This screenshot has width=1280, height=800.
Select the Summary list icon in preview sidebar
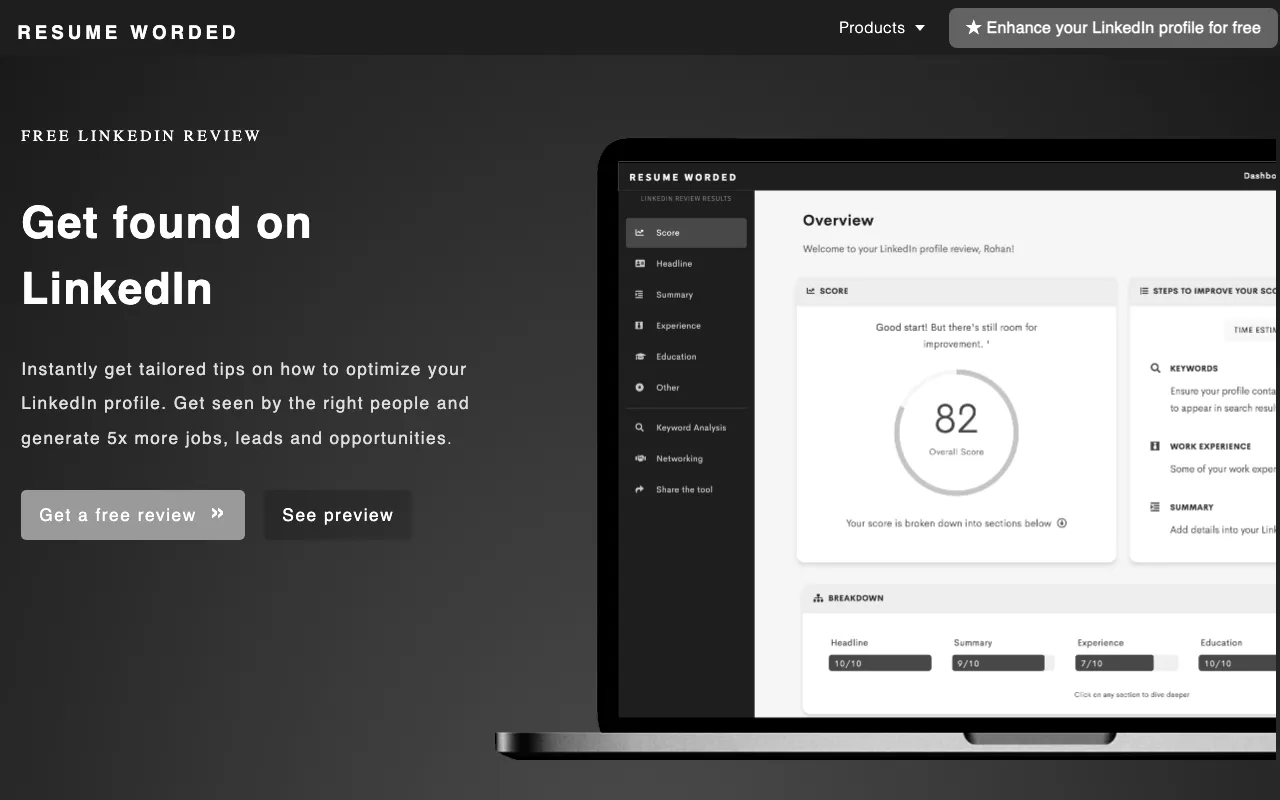[640, 295]
